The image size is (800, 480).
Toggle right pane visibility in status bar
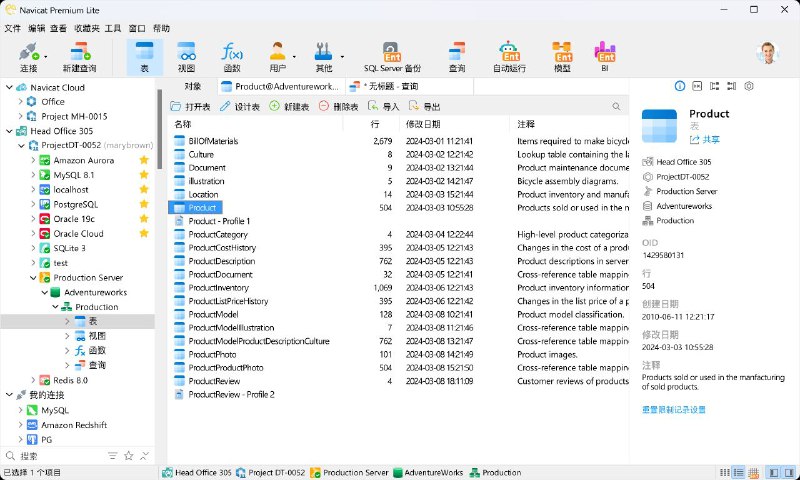(789, 473)
